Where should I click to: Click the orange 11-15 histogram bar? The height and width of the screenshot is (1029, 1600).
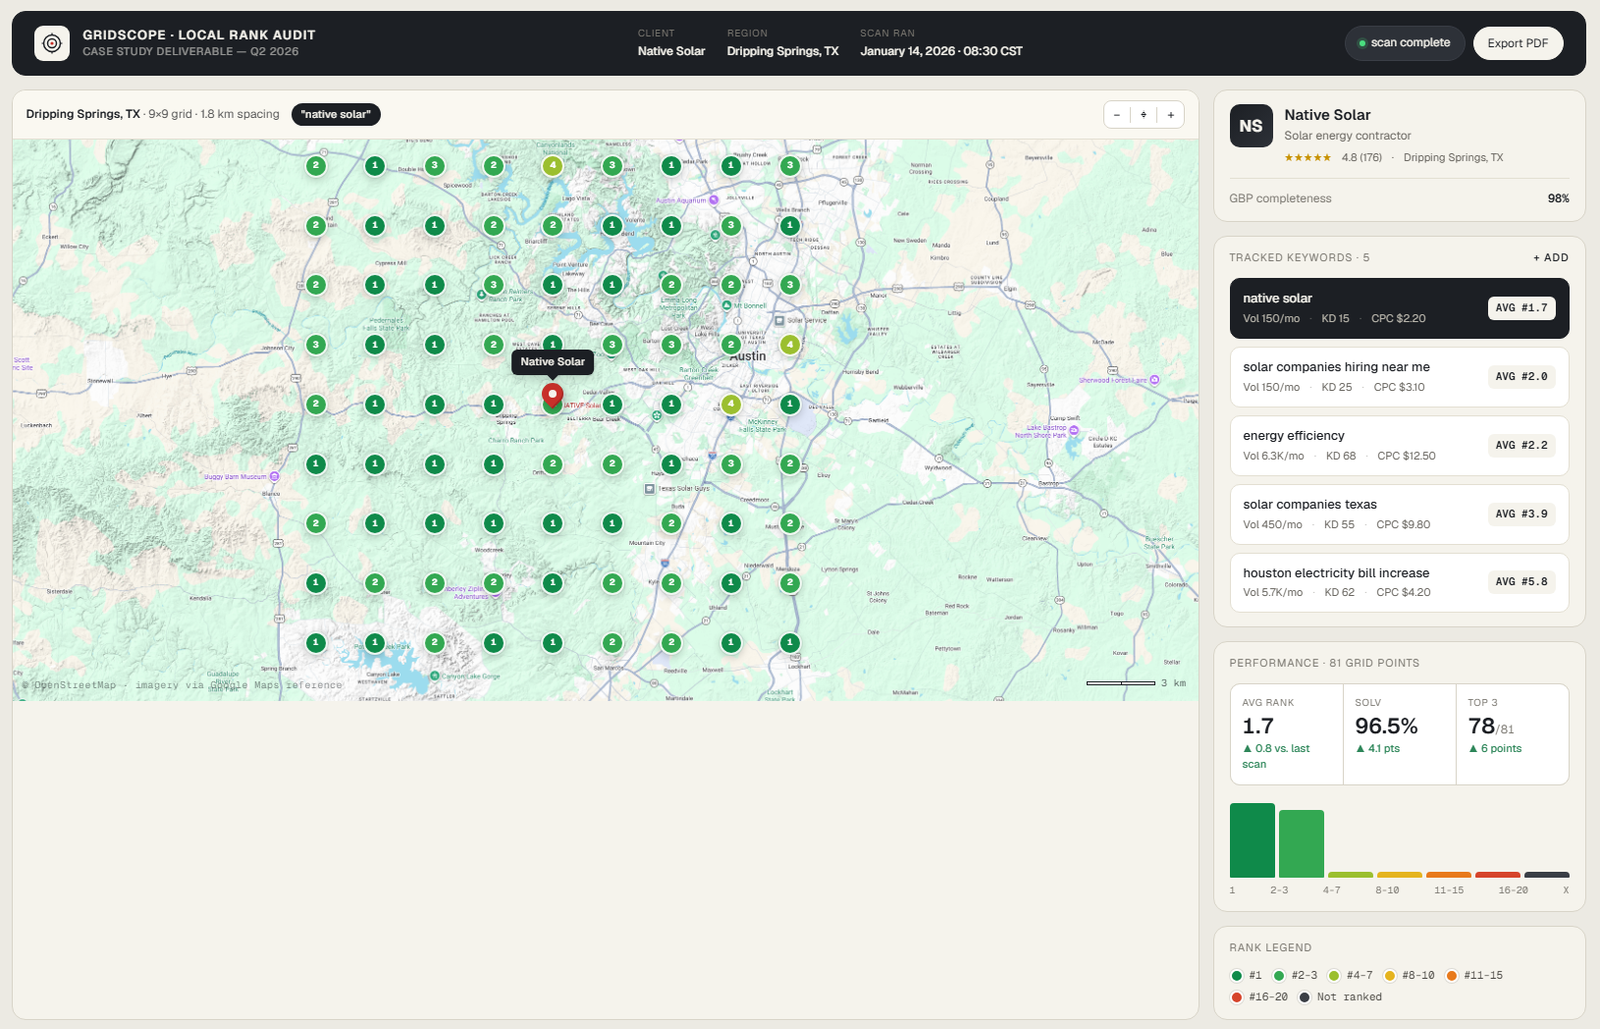tap(1448, 875)
